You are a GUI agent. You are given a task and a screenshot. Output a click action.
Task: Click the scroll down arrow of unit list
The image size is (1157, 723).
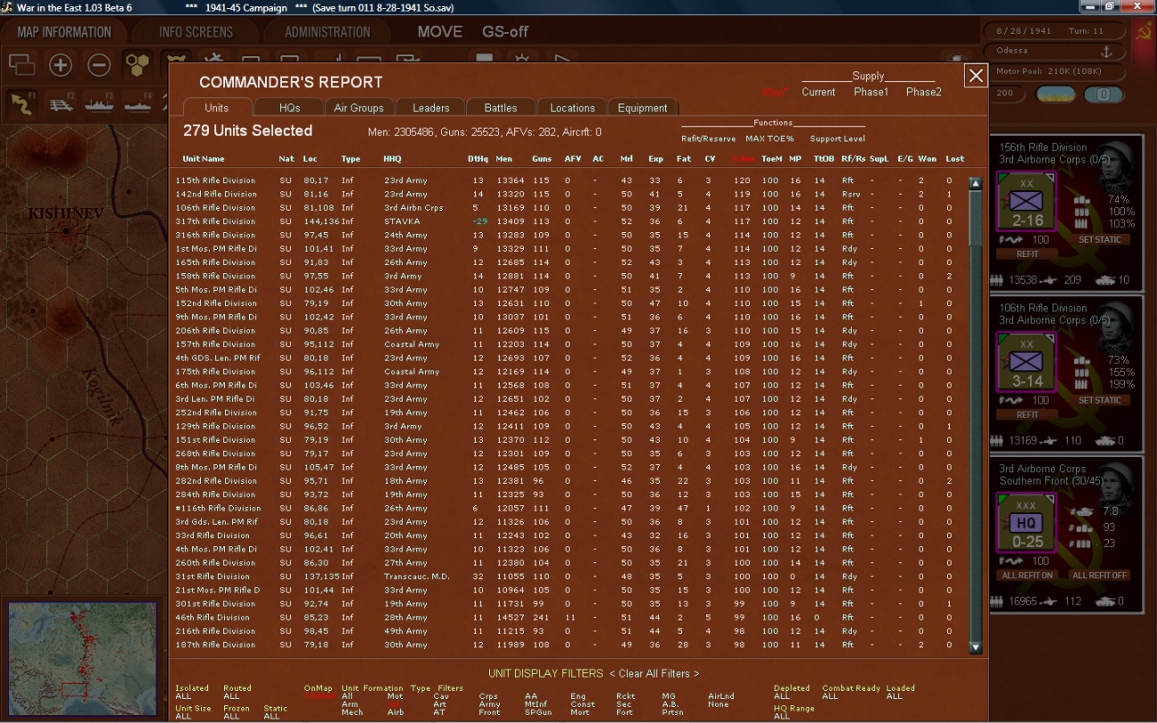point(975,647)
